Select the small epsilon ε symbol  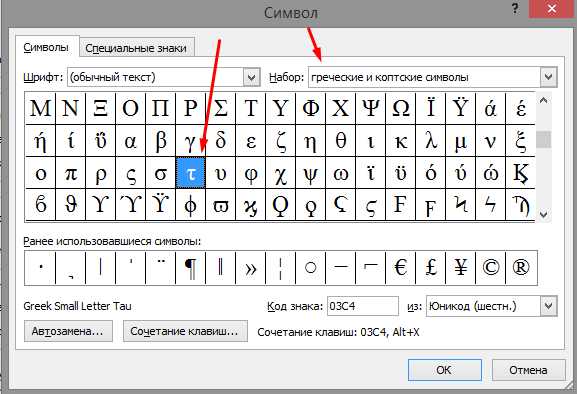click(251, 141)
